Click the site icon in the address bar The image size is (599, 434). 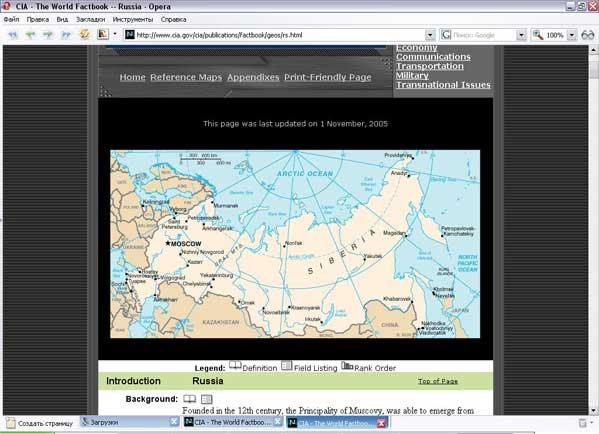[x=130, y=35]
